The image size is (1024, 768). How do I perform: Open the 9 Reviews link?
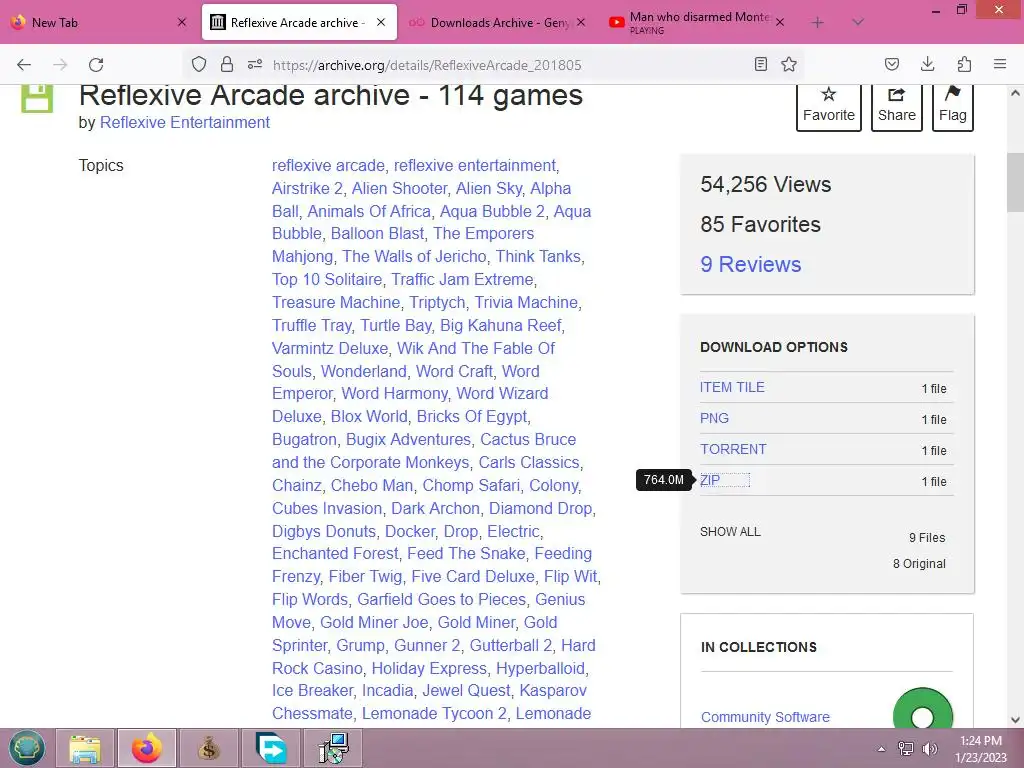(x=750, y=264)
